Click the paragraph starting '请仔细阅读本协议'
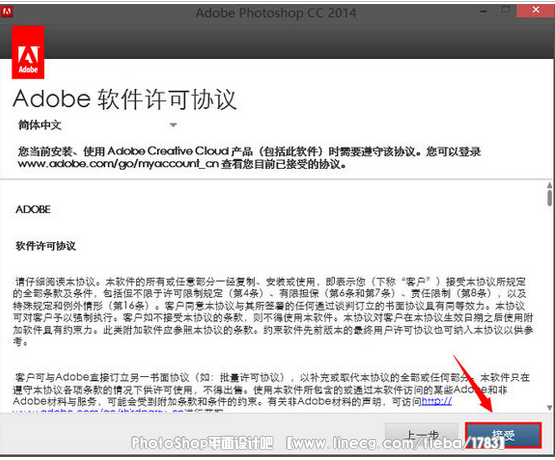The height and width of the screenshot is (460, 555). tap(273, 311)
